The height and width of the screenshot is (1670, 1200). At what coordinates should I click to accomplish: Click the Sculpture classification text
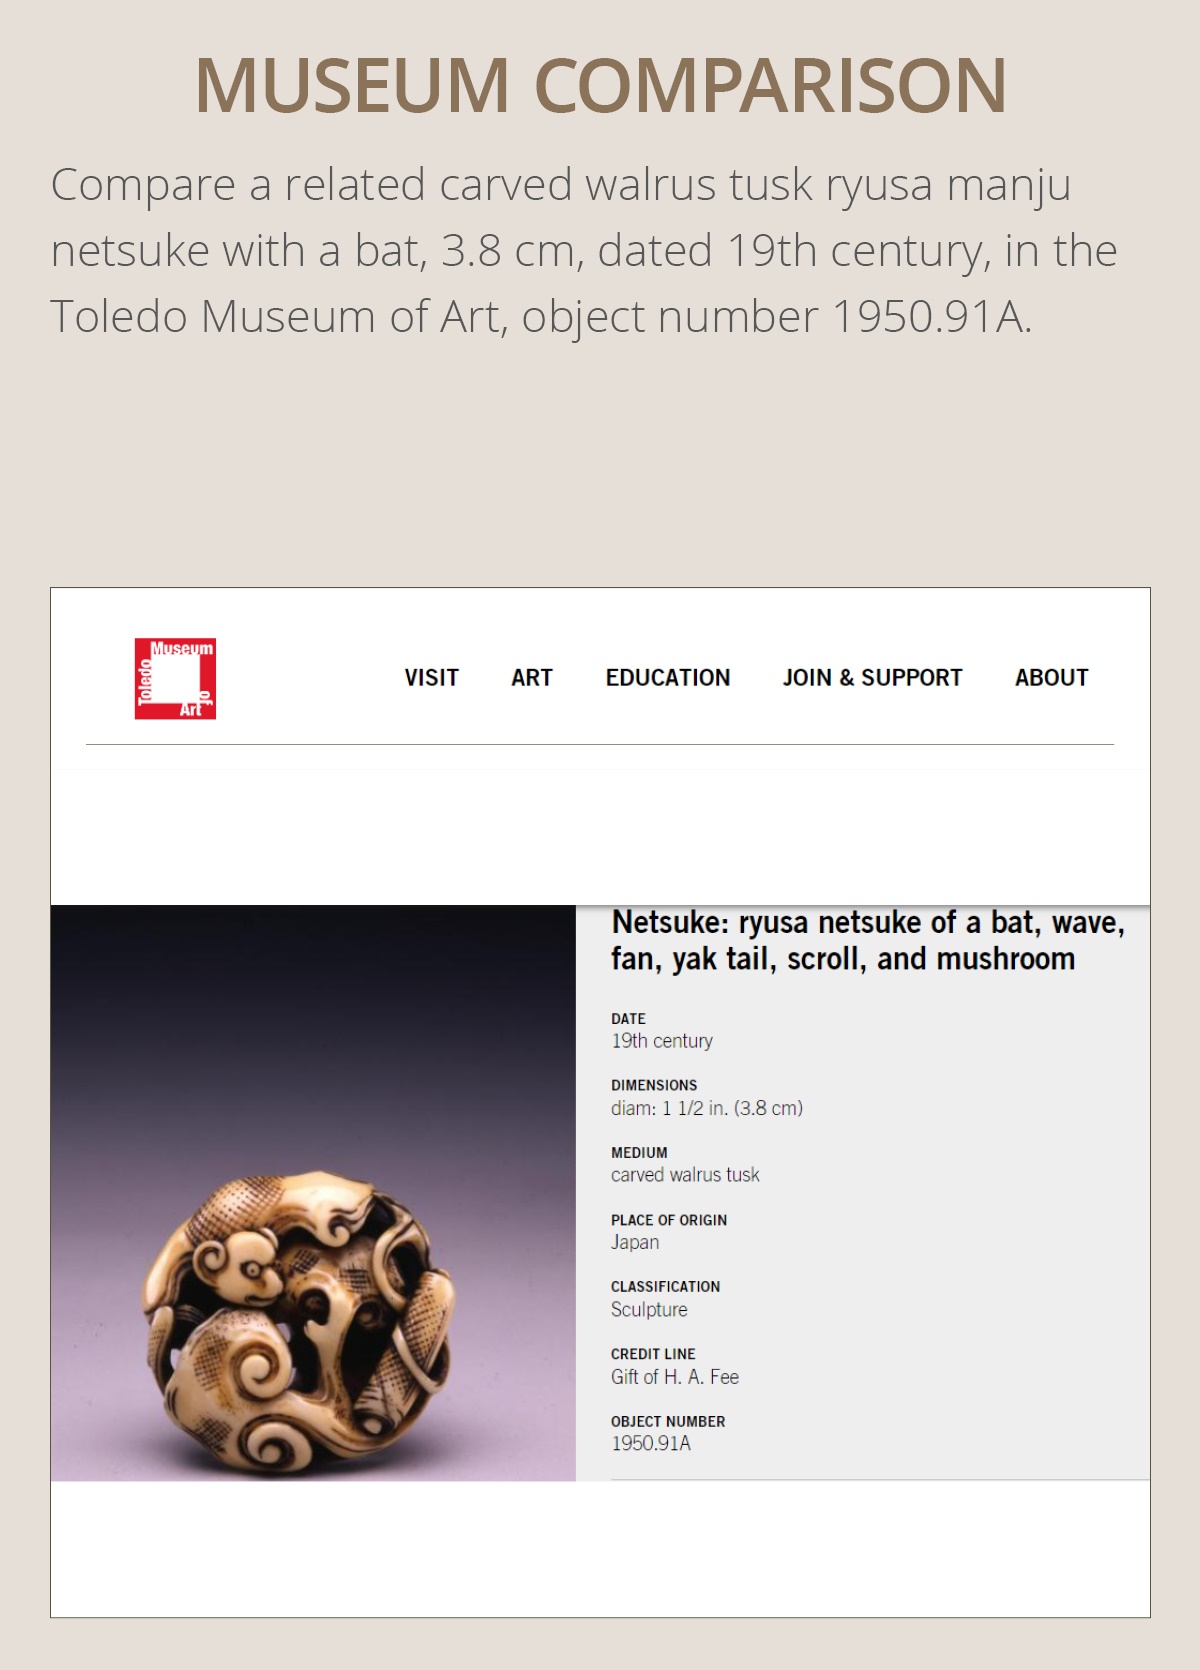click(649, 1309)
